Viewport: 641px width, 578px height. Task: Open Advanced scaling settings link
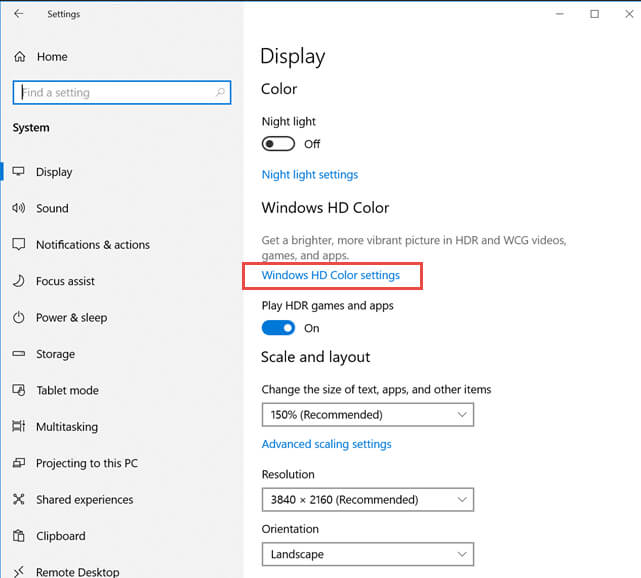pos(327,444)
